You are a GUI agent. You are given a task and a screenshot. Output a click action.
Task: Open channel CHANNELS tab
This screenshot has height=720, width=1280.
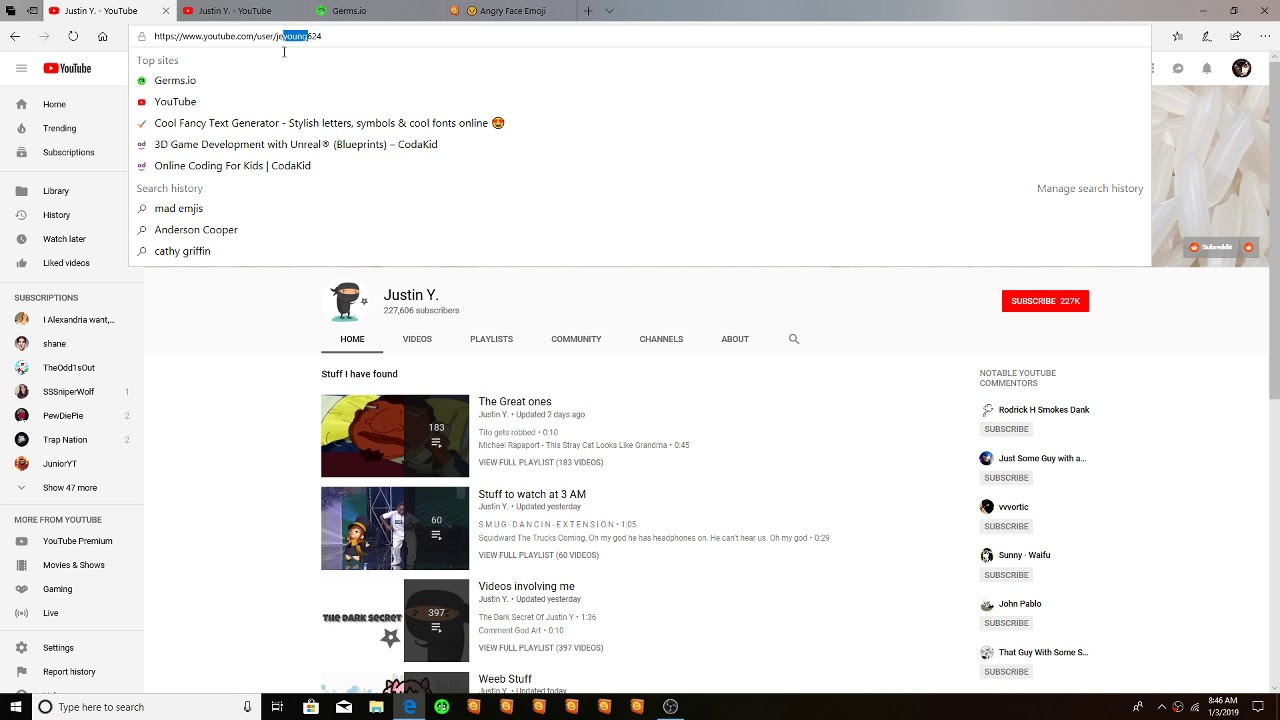pyautogui.click(x=661, y=339)
